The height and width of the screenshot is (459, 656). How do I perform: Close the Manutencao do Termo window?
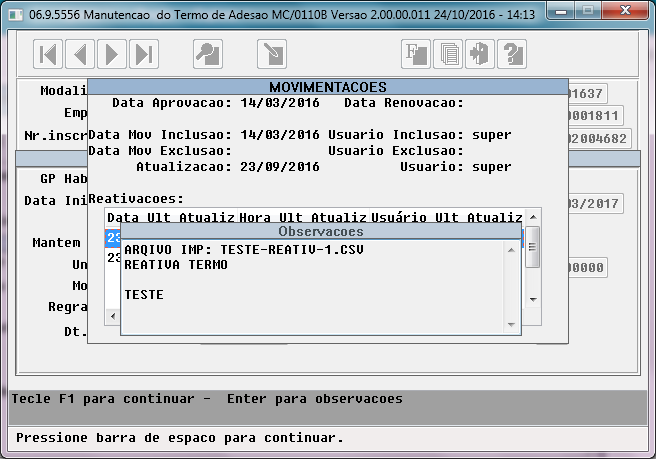click(x=625, y=11)
